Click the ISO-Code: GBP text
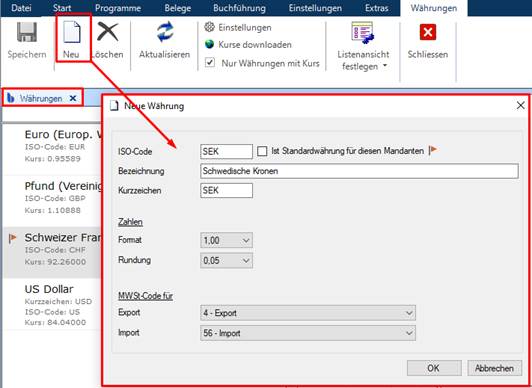This screenshot has width=532, height=388. (x=55, y=198)
